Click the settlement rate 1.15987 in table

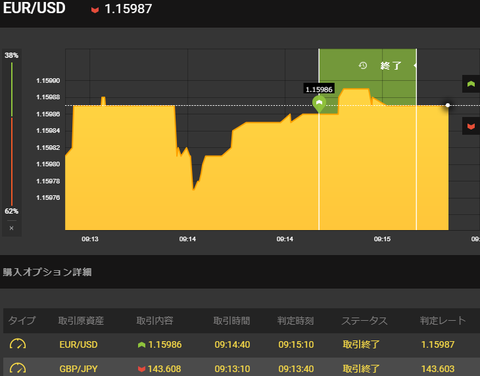[x=438, y=344]
